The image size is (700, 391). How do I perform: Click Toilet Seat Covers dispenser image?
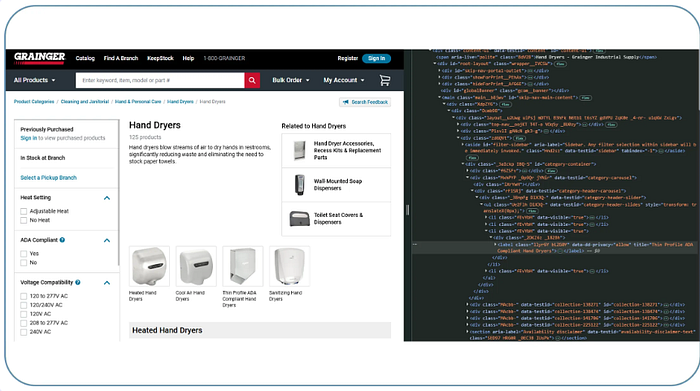pyautogui.click(x=300, y=219)
